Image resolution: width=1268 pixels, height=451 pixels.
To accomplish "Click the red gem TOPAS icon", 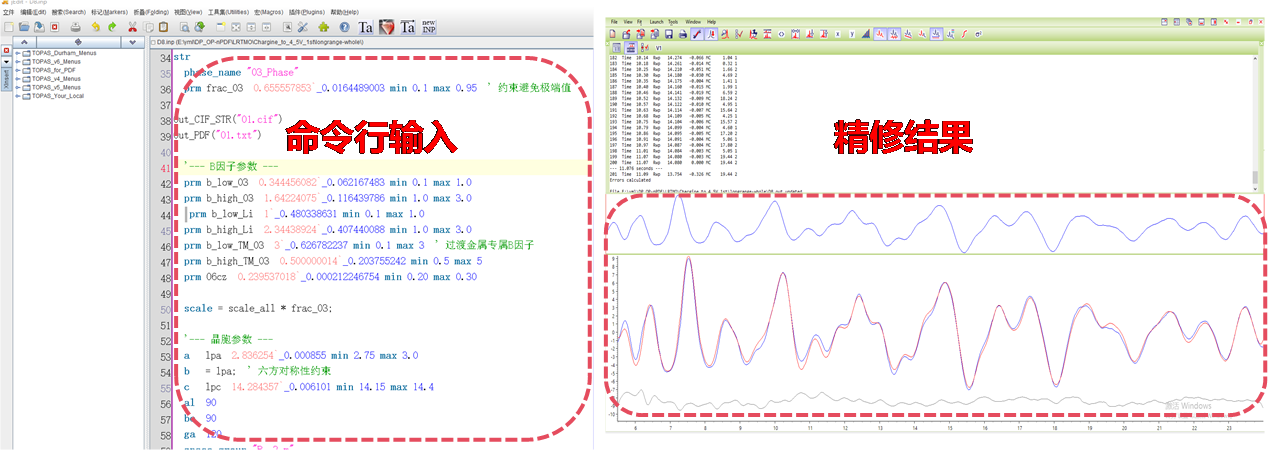I will [387, 28].
